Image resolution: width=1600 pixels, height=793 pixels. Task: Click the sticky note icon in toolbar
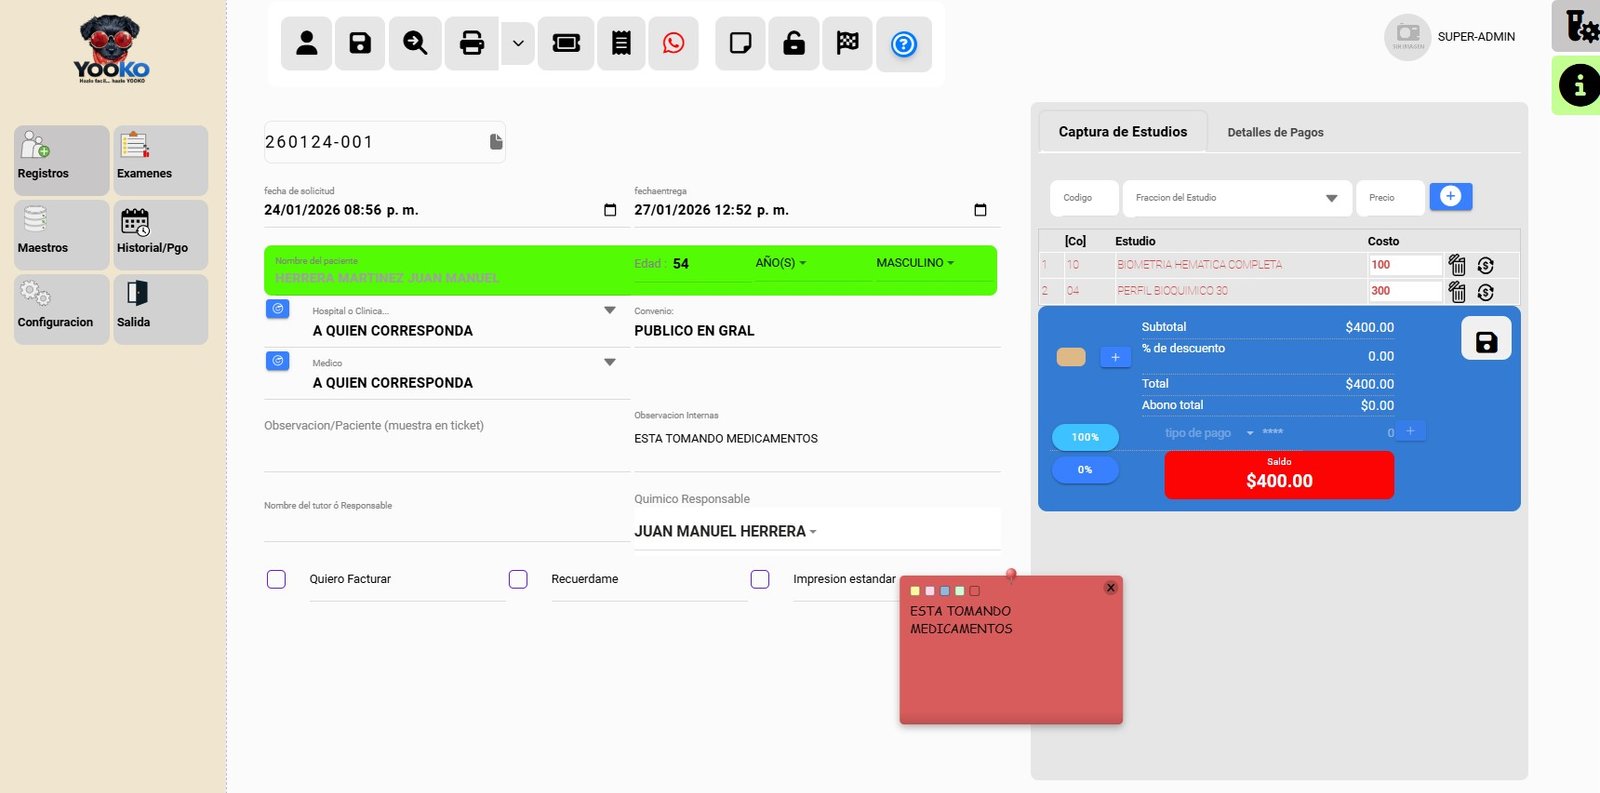pos(740,43)
